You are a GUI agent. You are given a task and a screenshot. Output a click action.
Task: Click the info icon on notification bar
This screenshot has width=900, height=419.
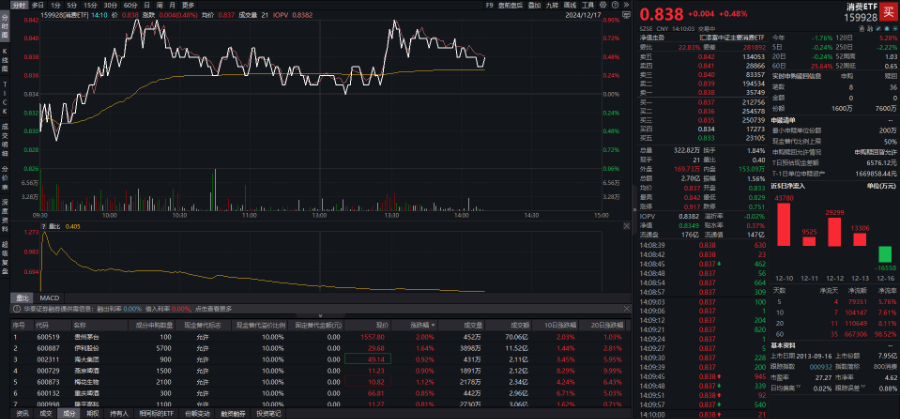coord(17,309)
